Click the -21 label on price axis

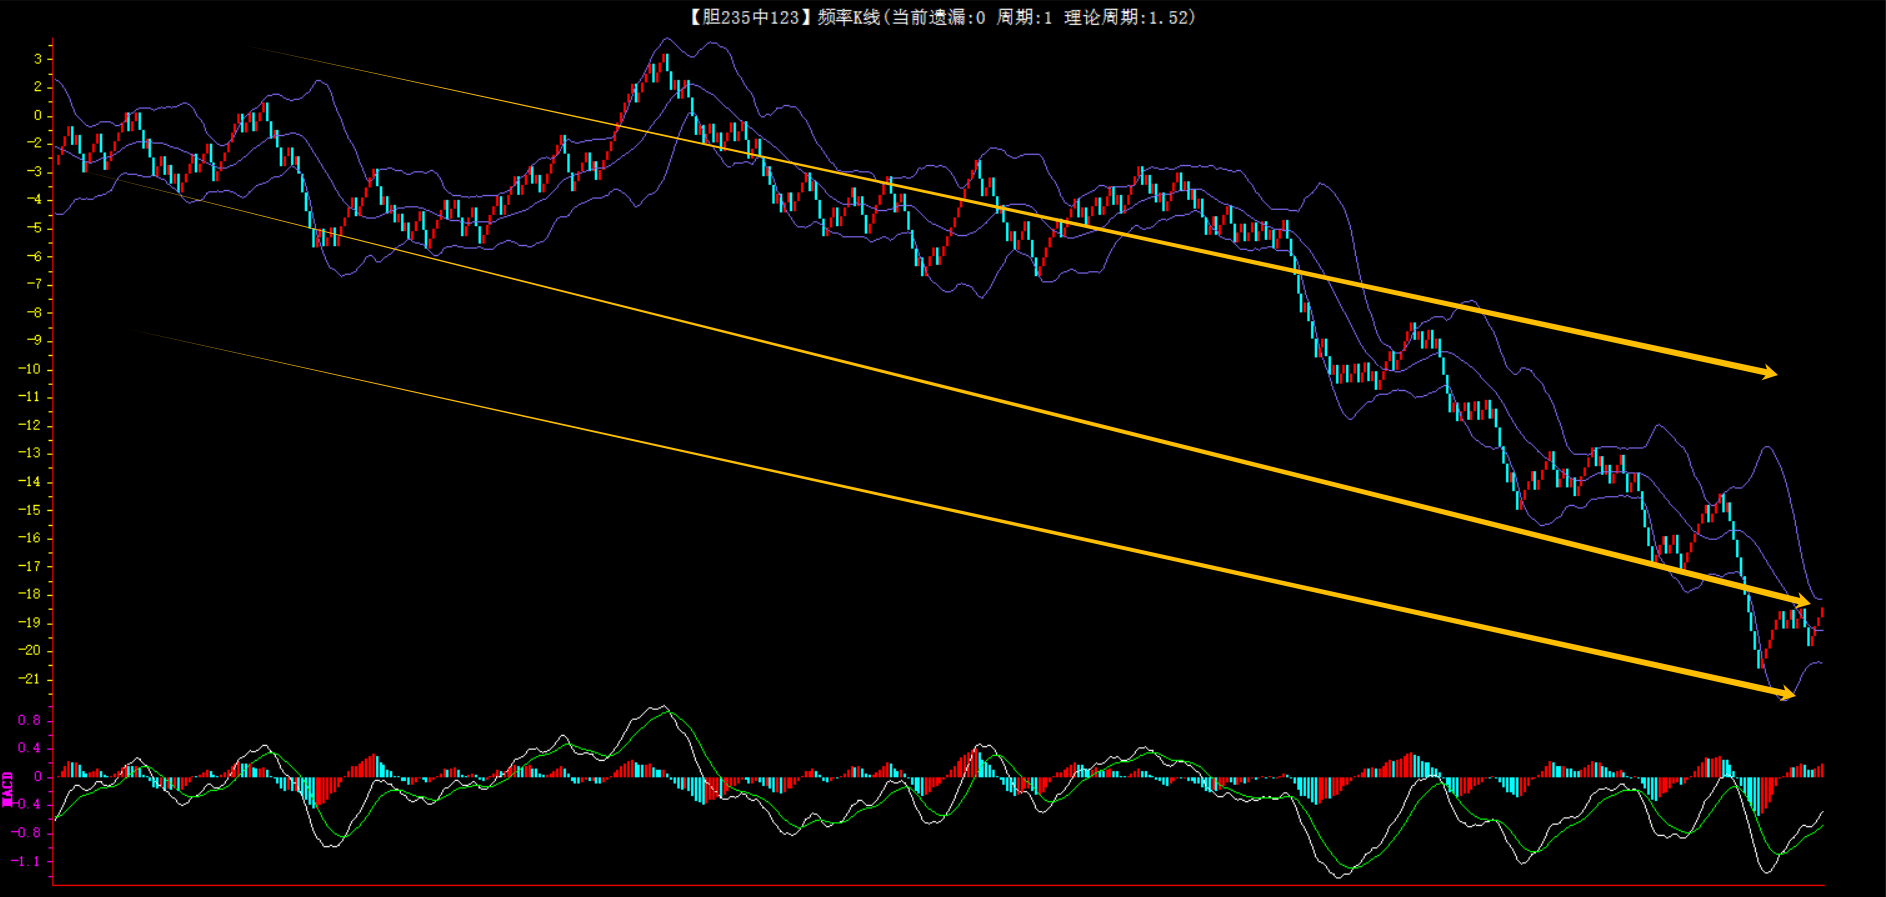[x=31, y=679]
